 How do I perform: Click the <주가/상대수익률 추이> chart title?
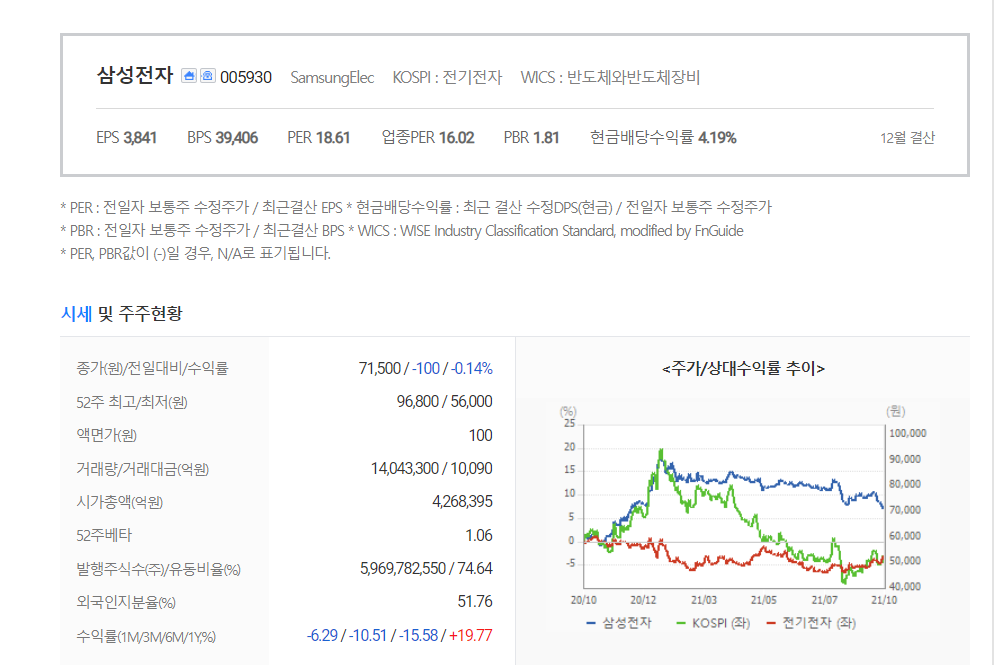coord(743,368)
